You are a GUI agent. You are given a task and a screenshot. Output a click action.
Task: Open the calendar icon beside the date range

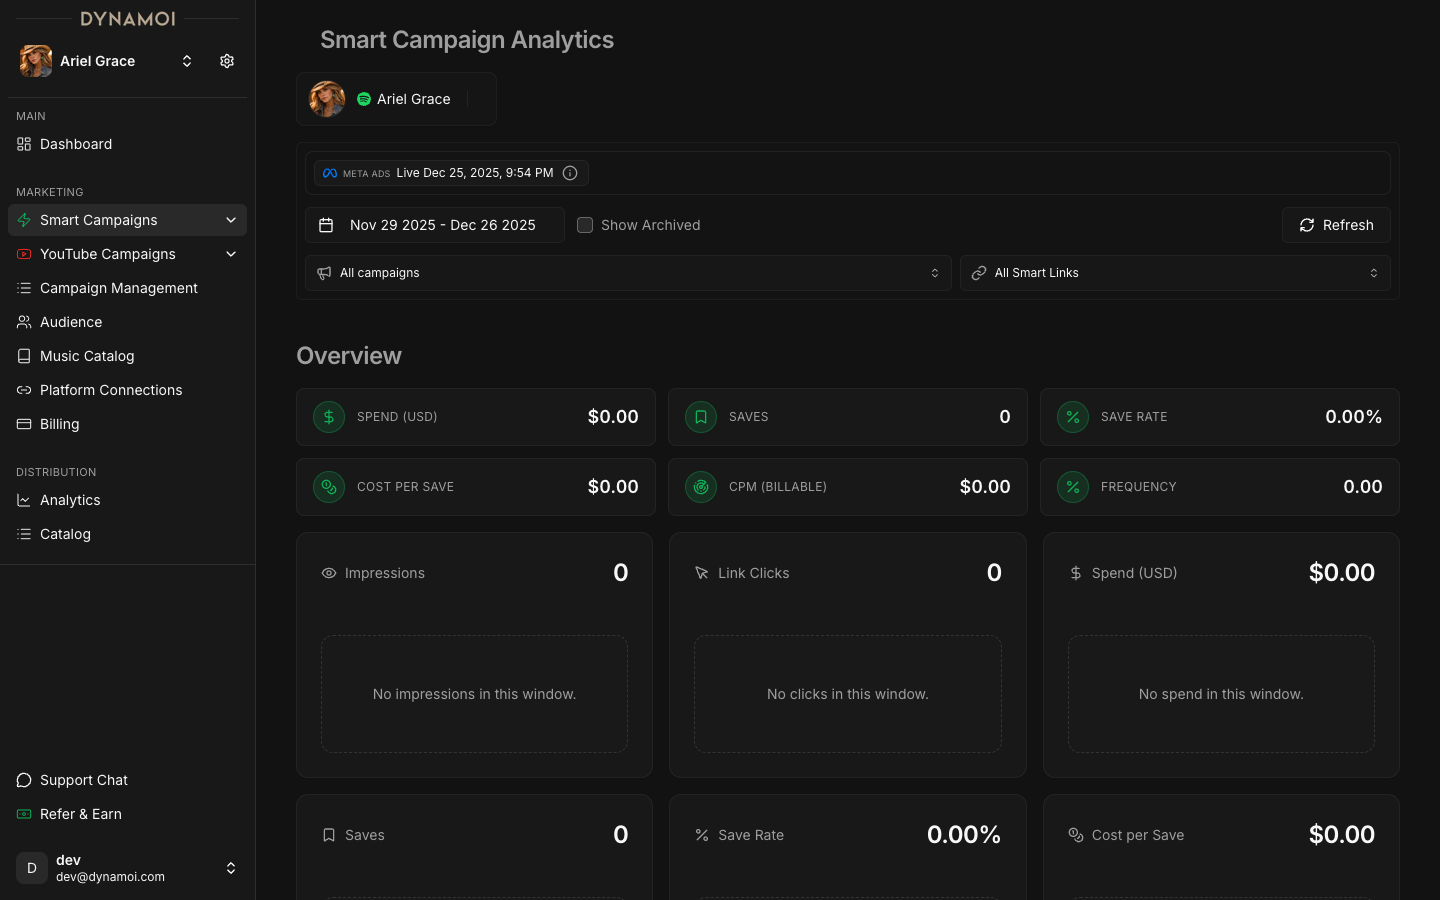pos(326,225)
